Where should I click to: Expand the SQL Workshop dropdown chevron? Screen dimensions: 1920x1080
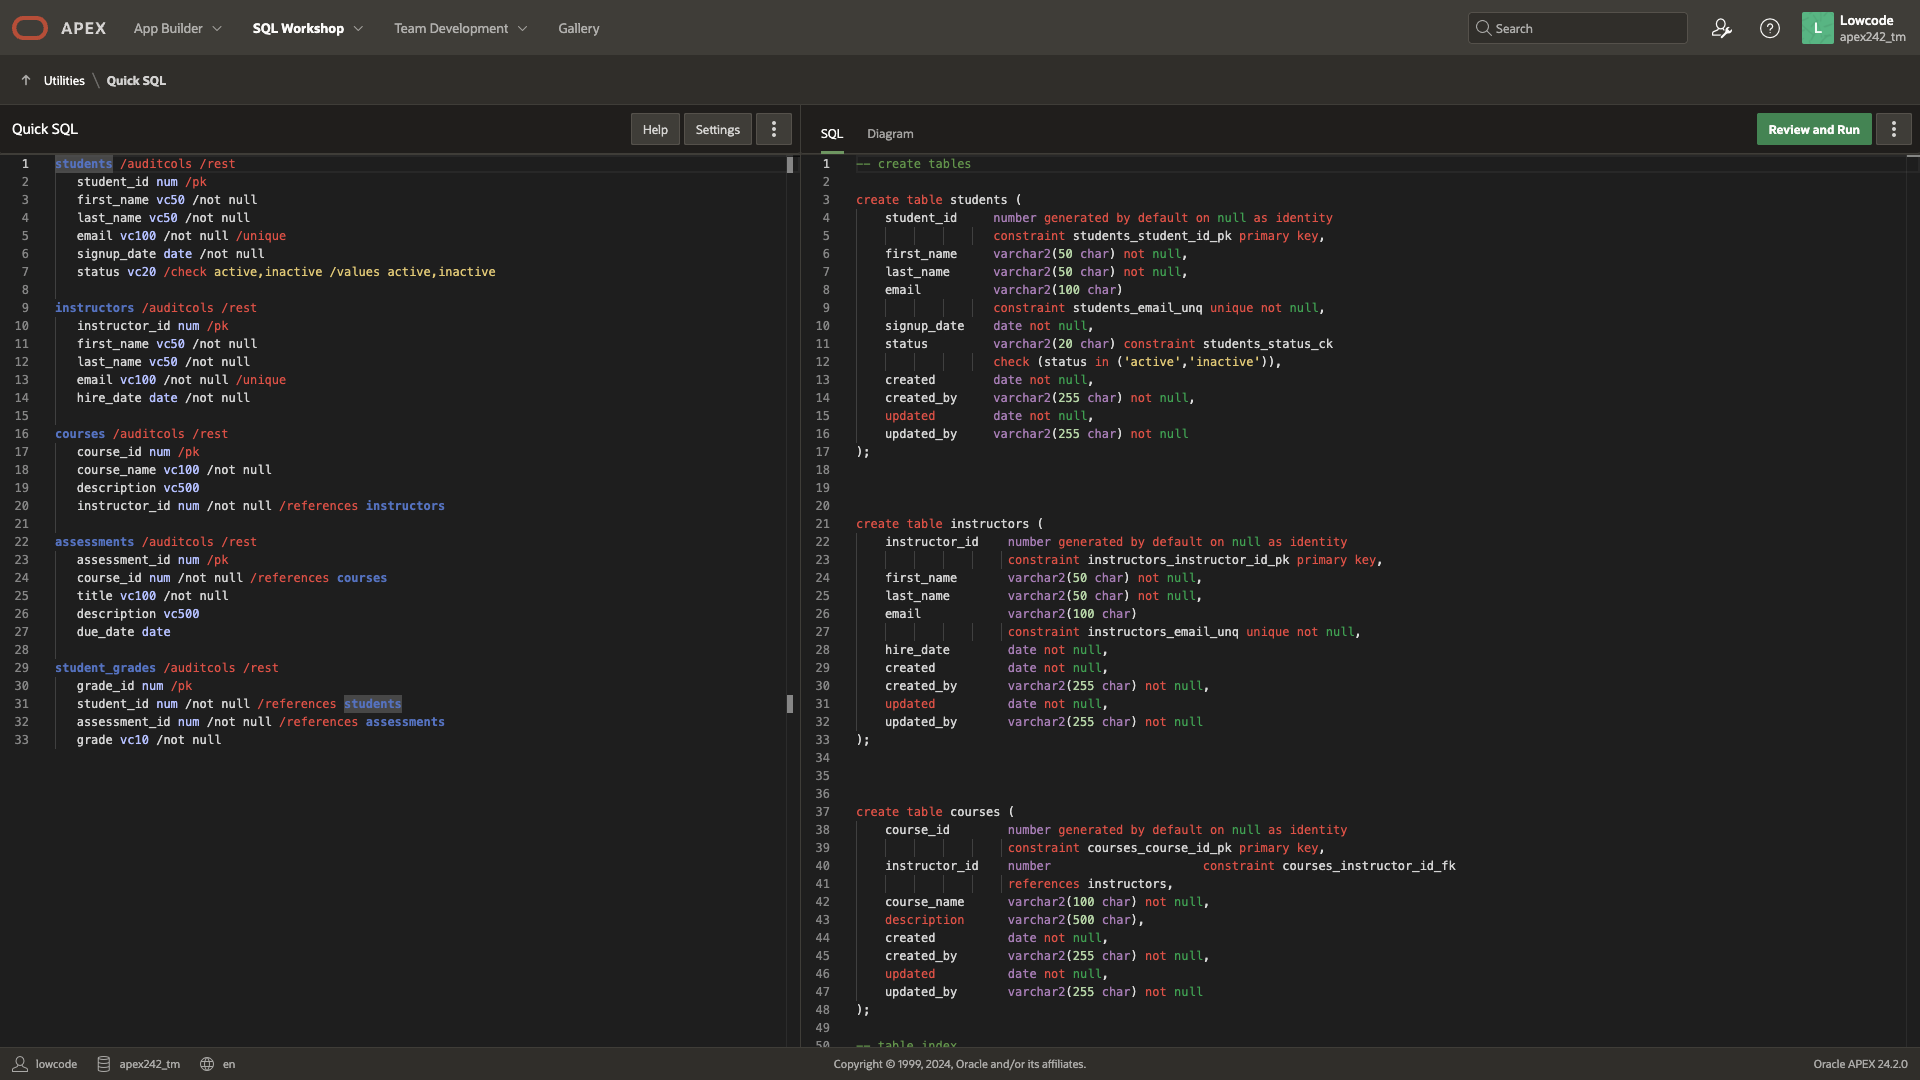(359, 29)
